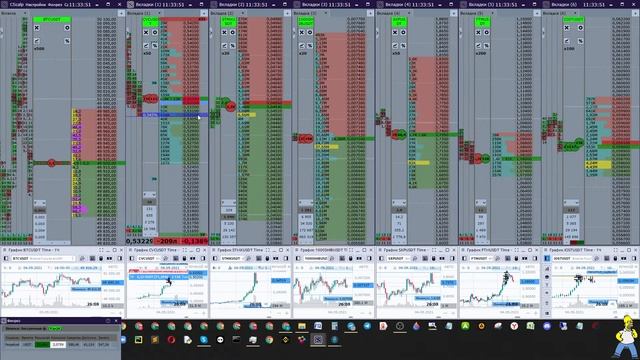Open Yandex Browser from the taskbar
Viewport: 640px width, 360px height.
tap(514, 326)
